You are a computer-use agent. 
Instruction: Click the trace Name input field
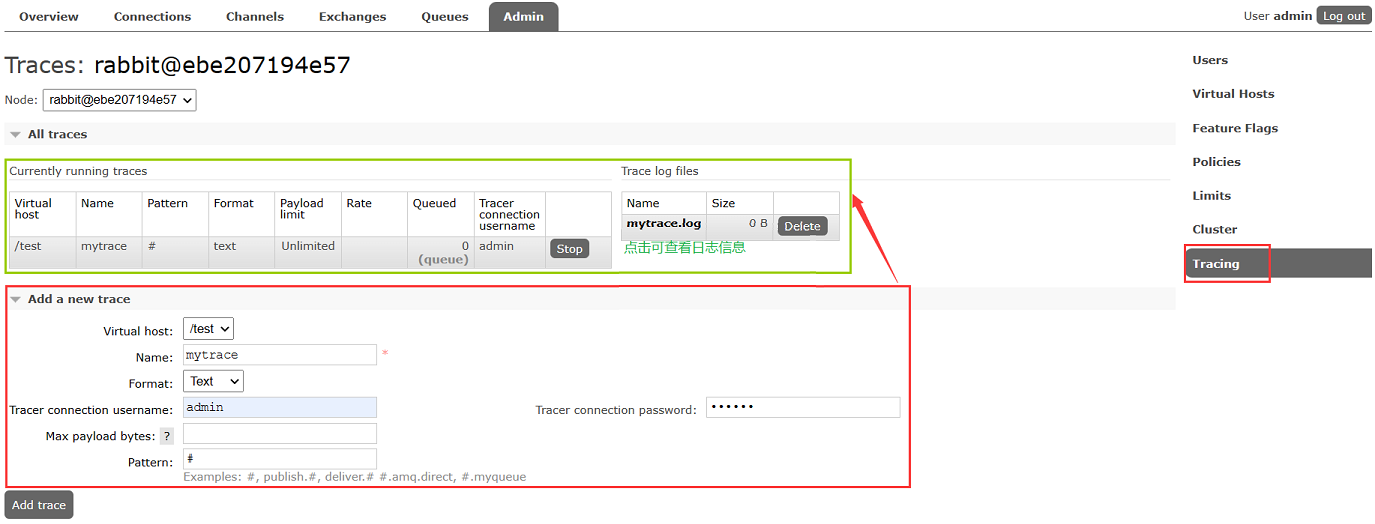click(x=280, y=355)
